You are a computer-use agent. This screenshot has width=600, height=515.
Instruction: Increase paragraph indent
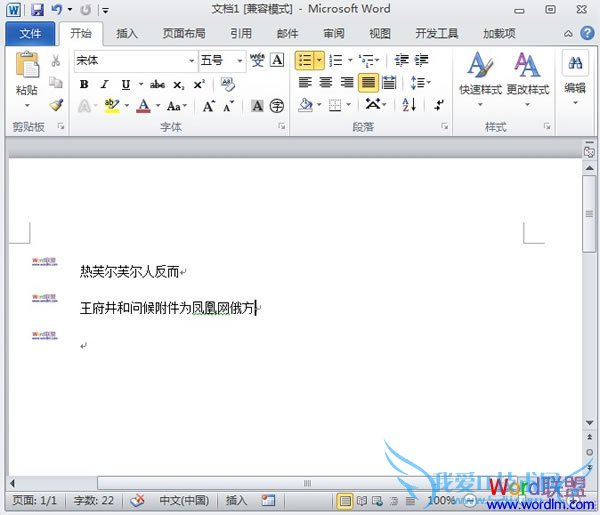pos(421,60)
